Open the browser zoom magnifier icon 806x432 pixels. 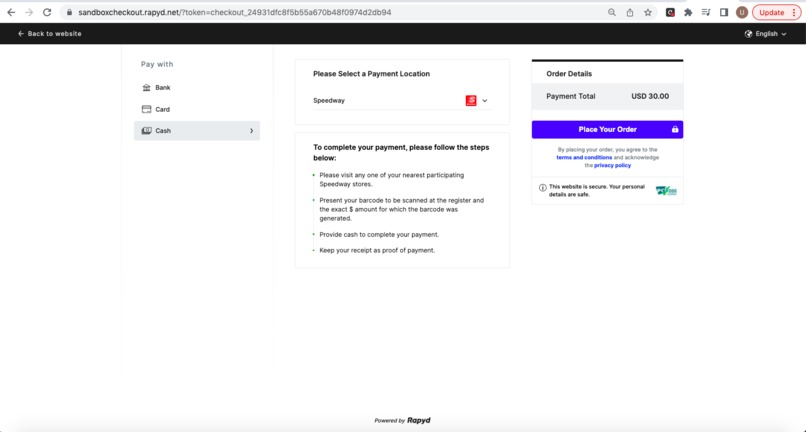(612, 12)
